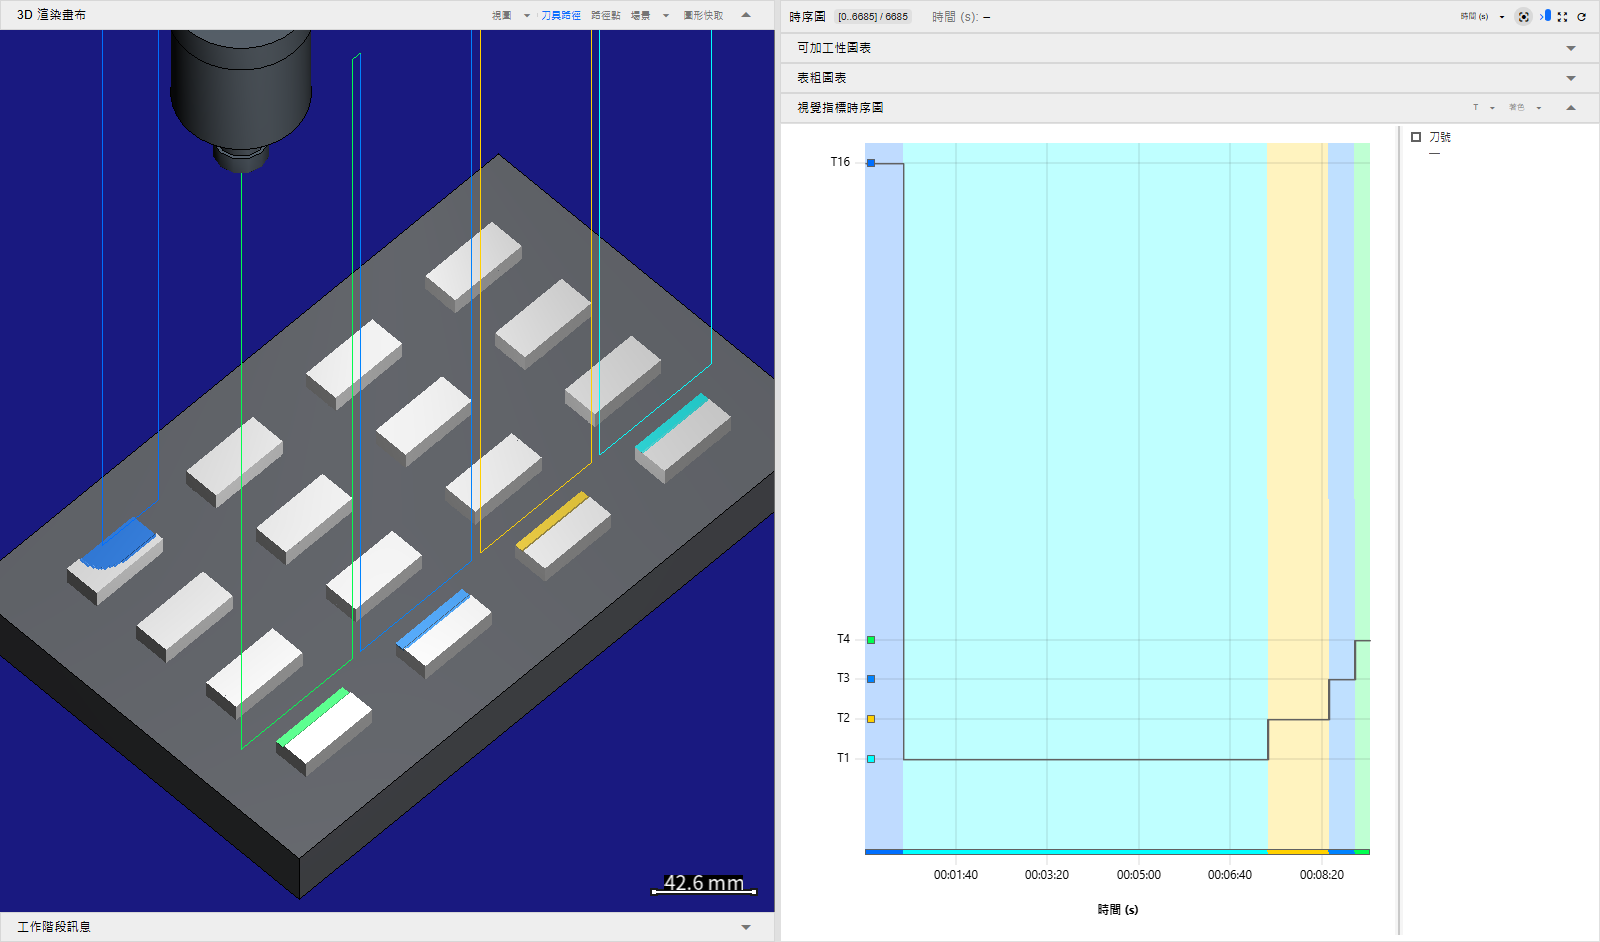Open the 場景 dropdown

[650, 16]
